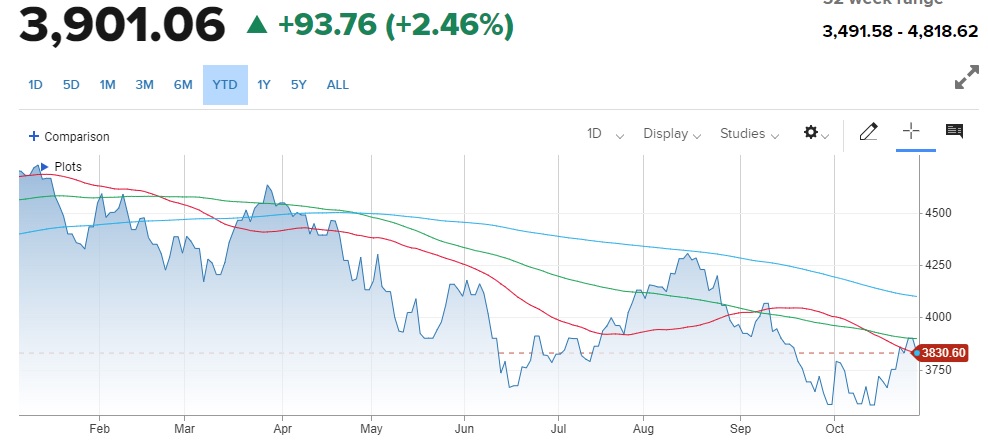Show the 5Y price history
The height and width of the screenshot is (443, 988).
pyautogui.click(x=299, y=85)
